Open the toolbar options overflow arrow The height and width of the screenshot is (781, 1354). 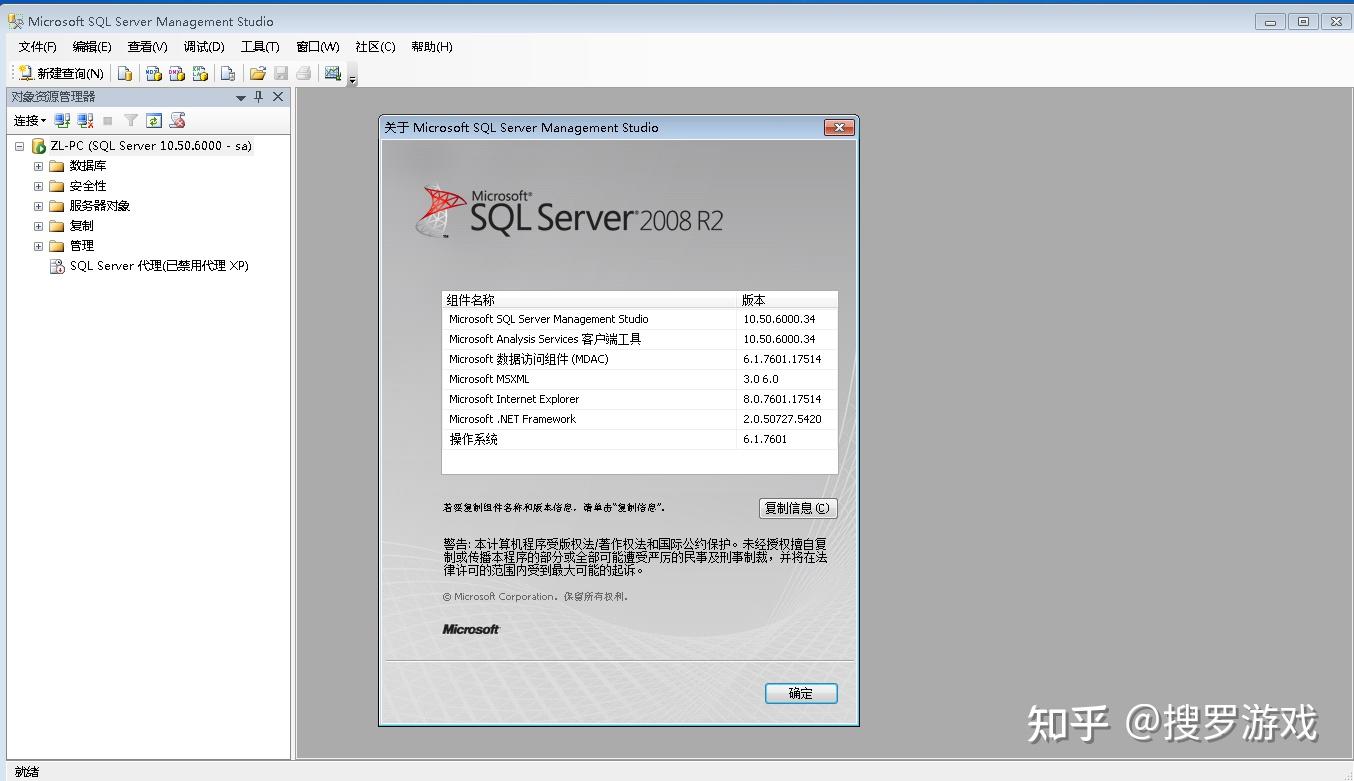352,77
